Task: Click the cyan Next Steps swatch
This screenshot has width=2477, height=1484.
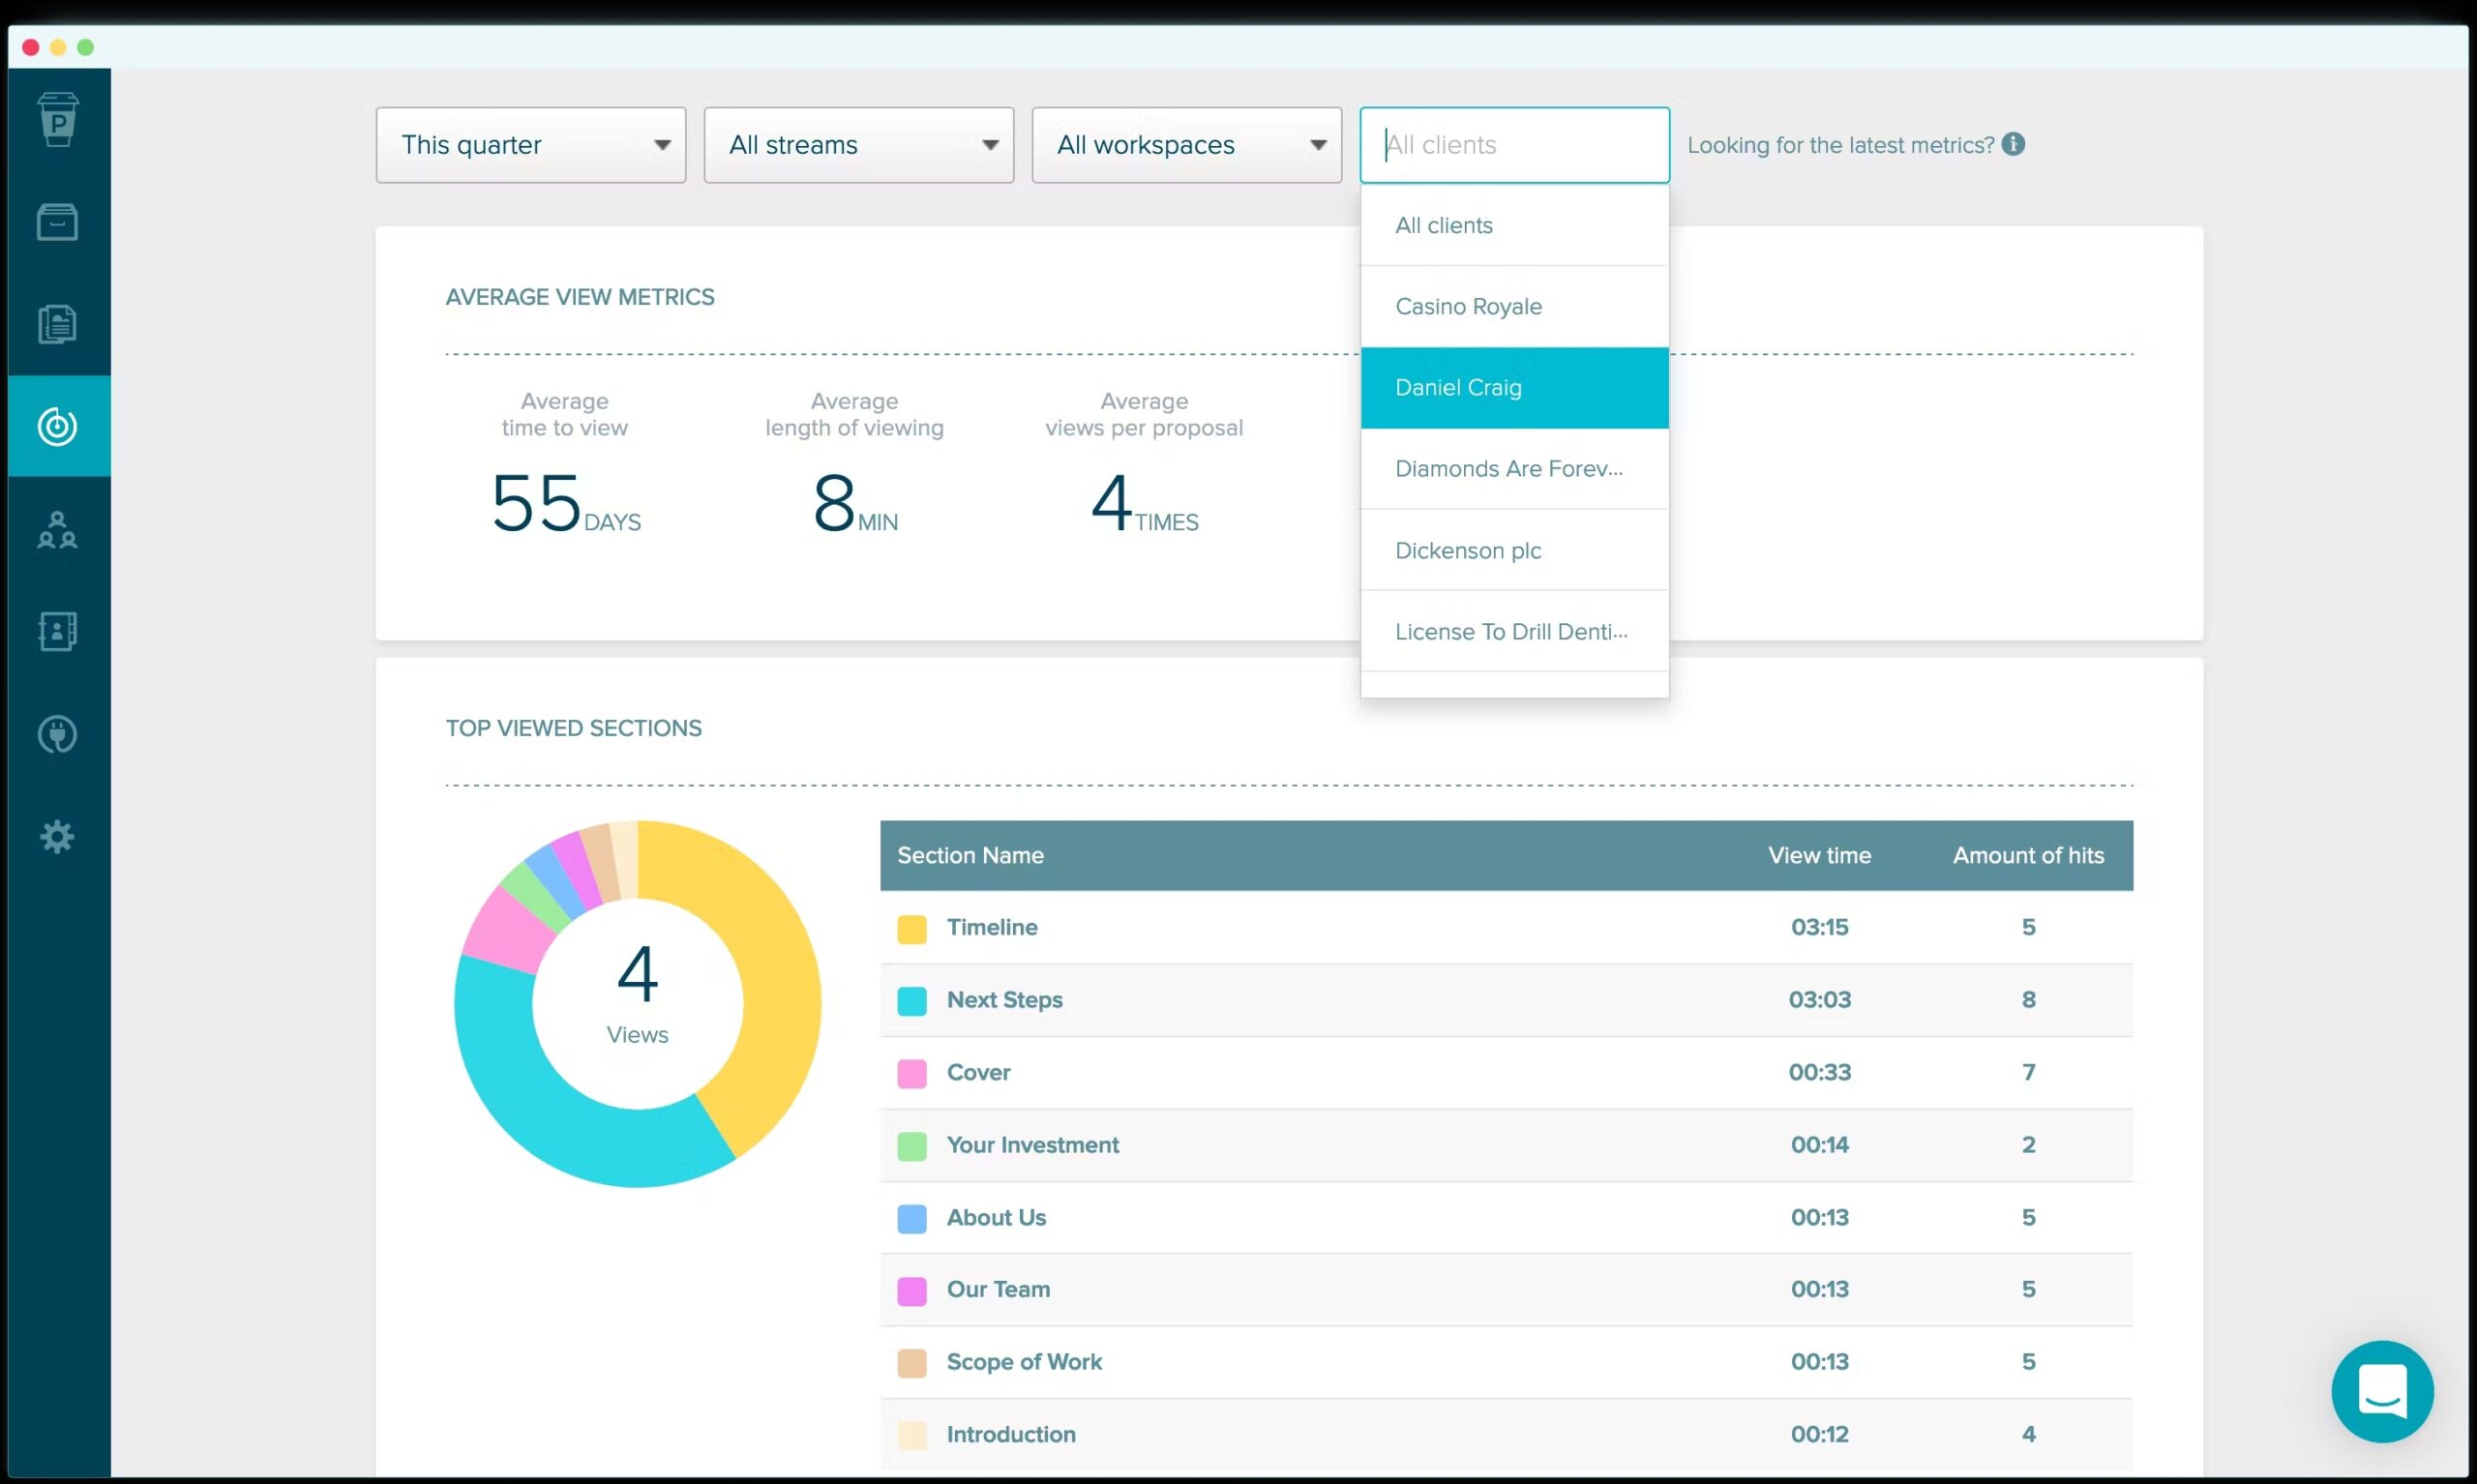Action: (x=912, y=1001)
